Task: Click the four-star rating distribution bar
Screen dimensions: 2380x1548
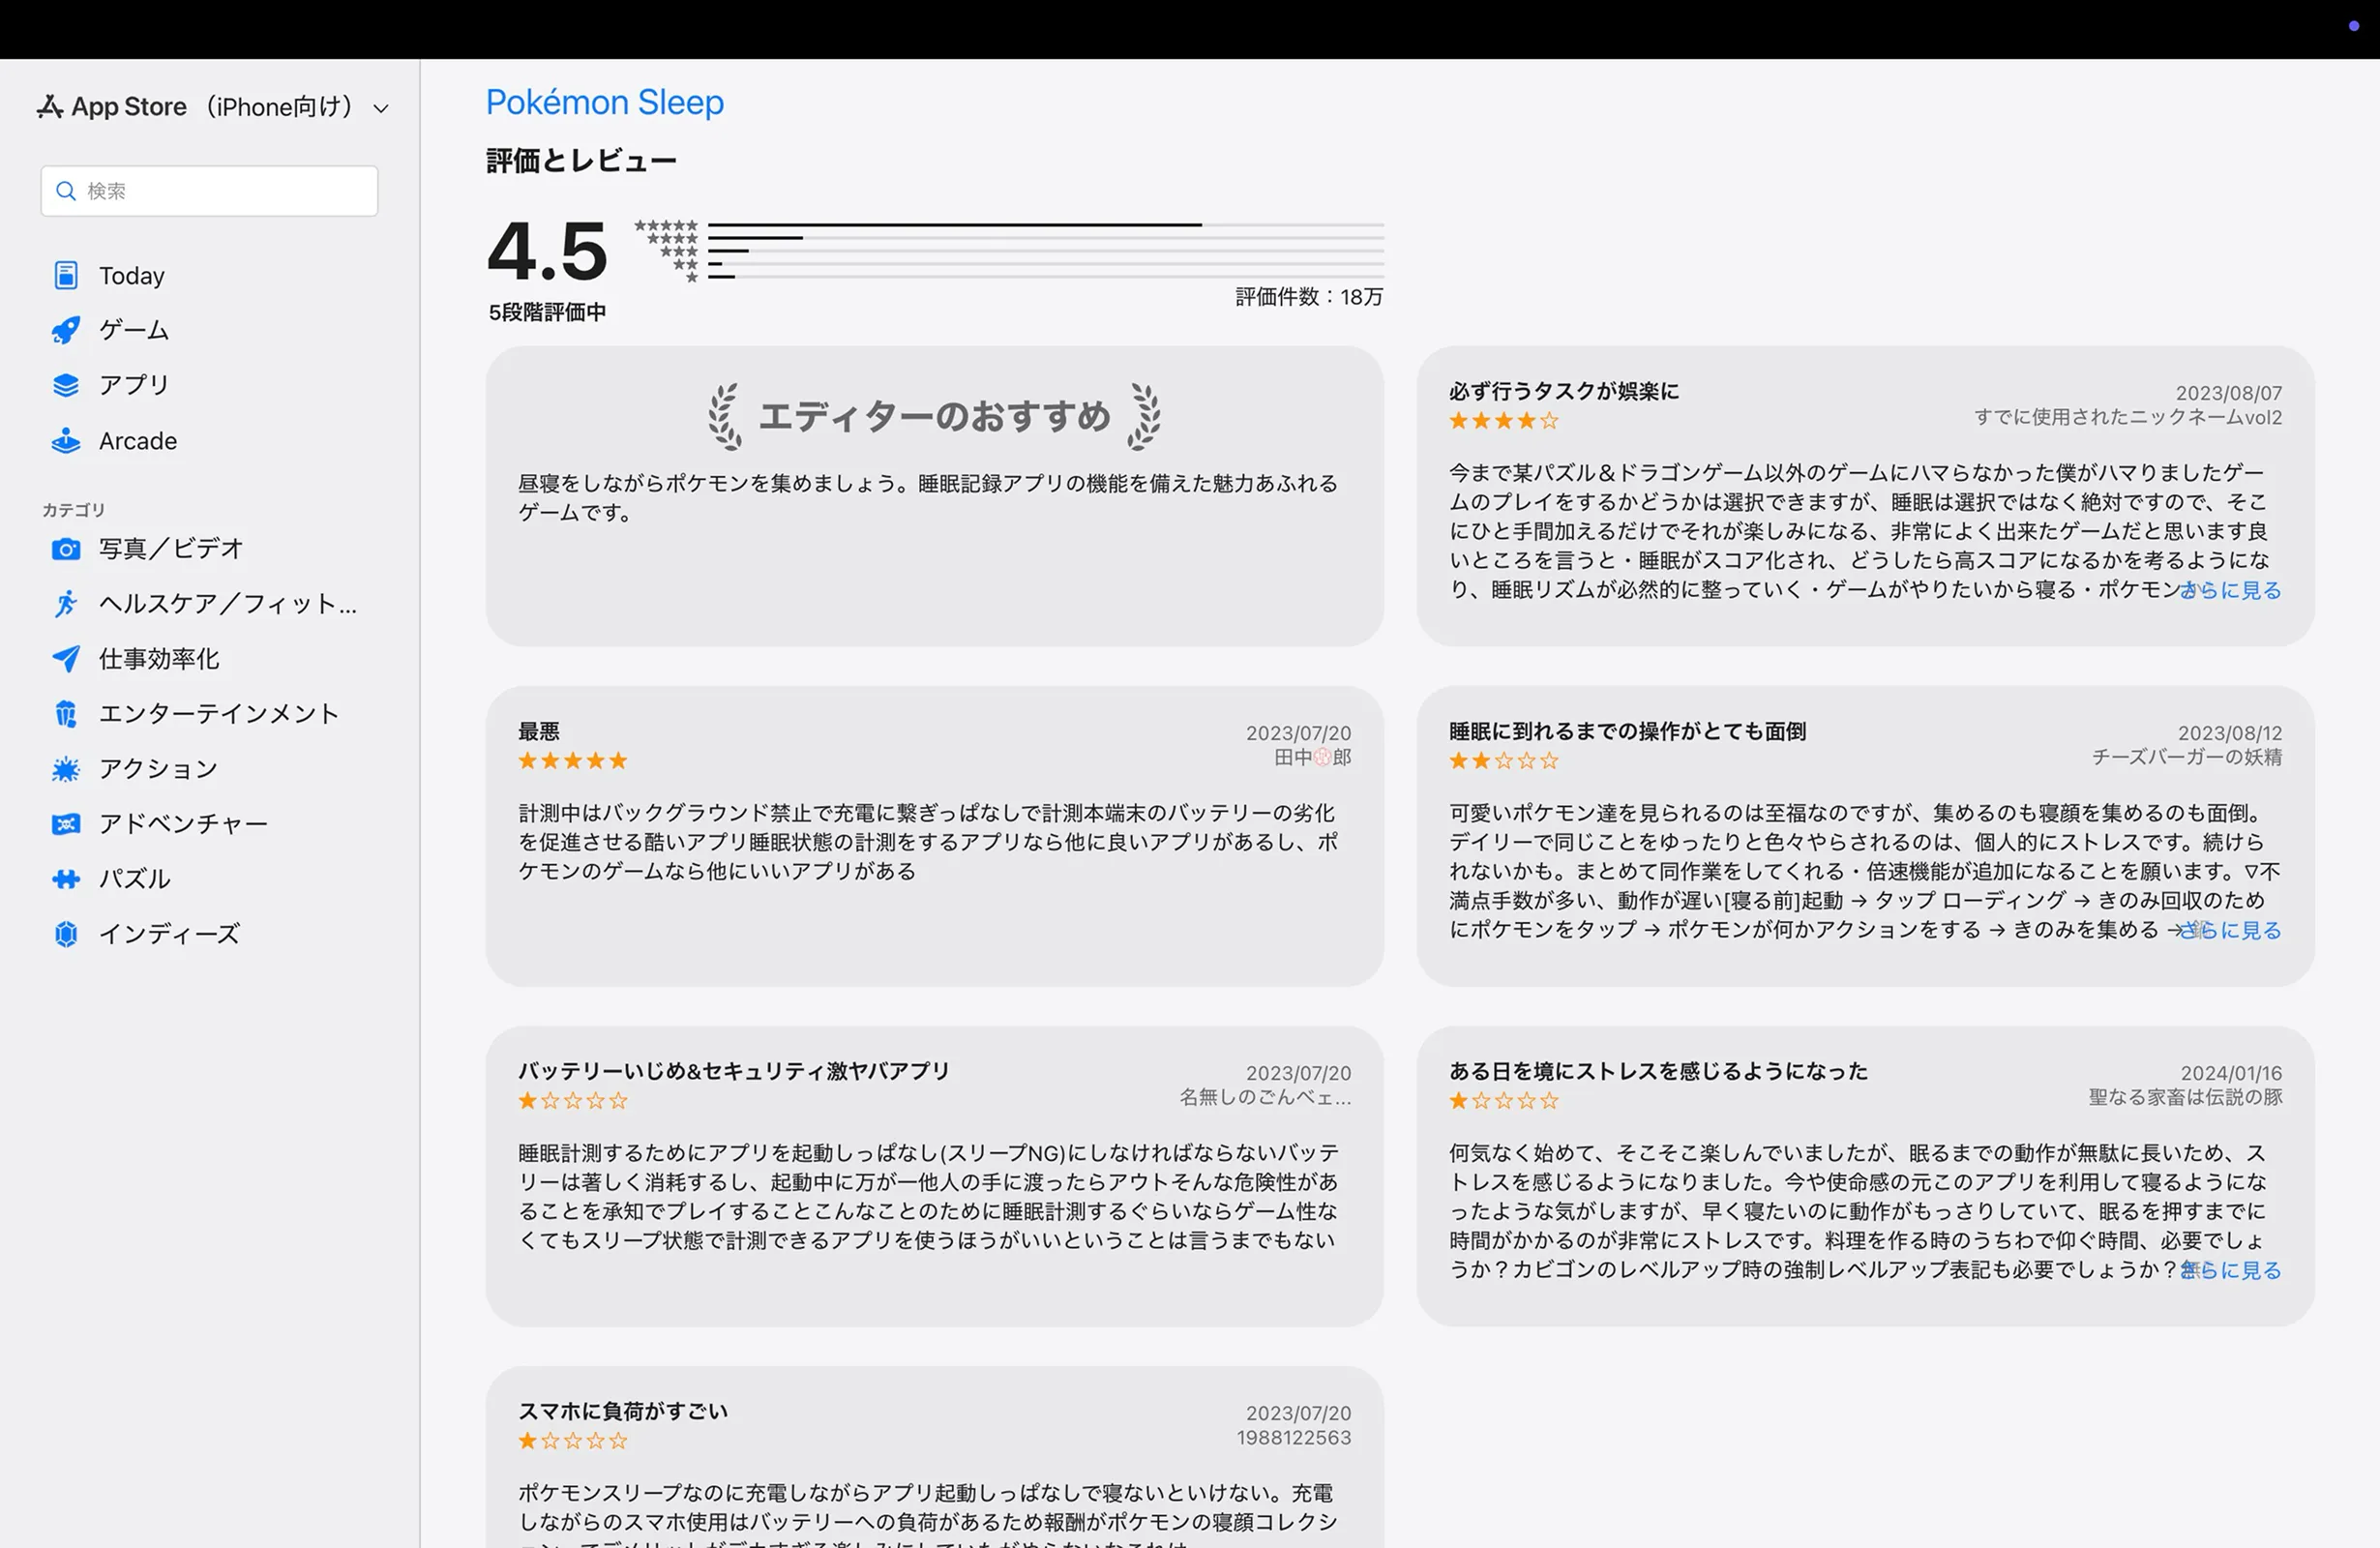Action: 1046,238
